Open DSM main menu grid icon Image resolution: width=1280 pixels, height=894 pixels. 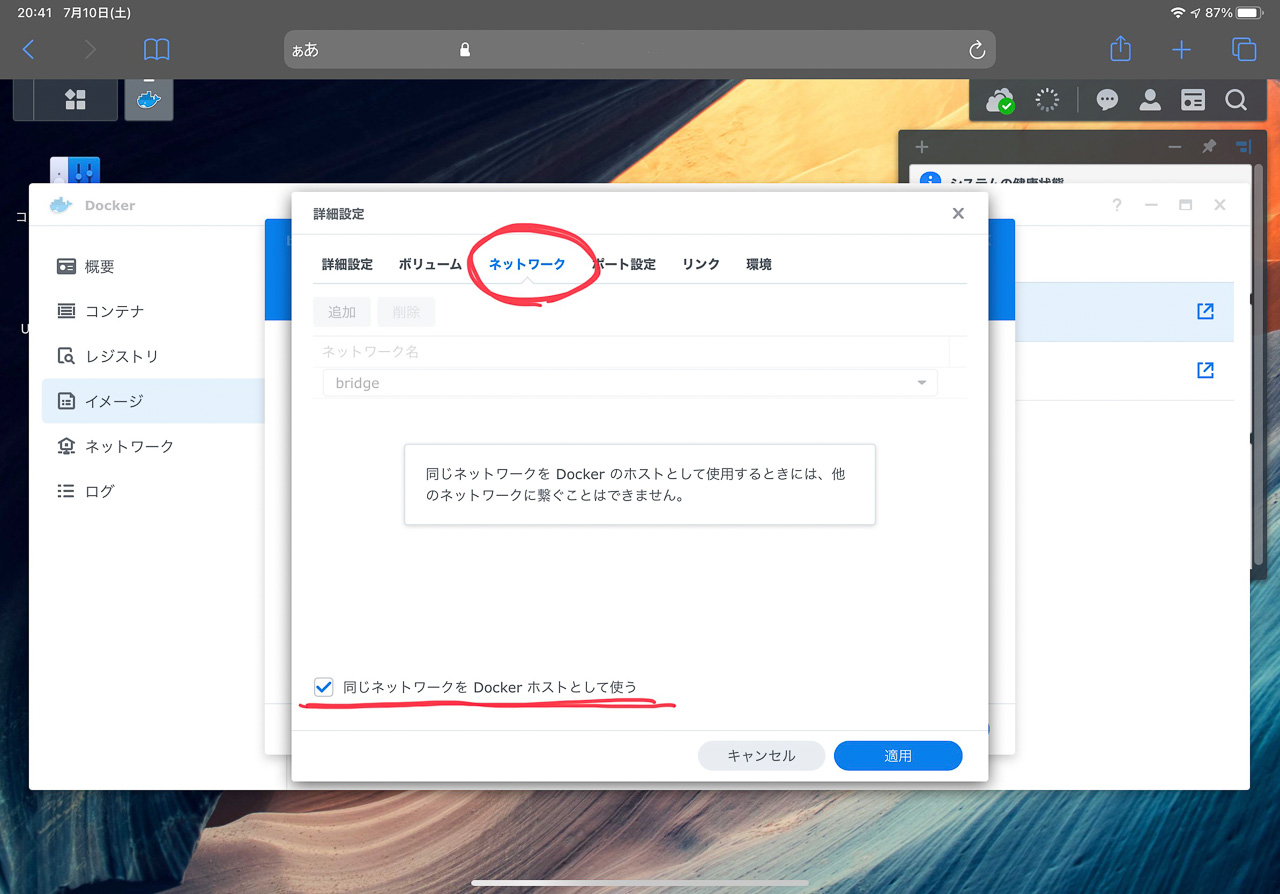tap(75, 100)
